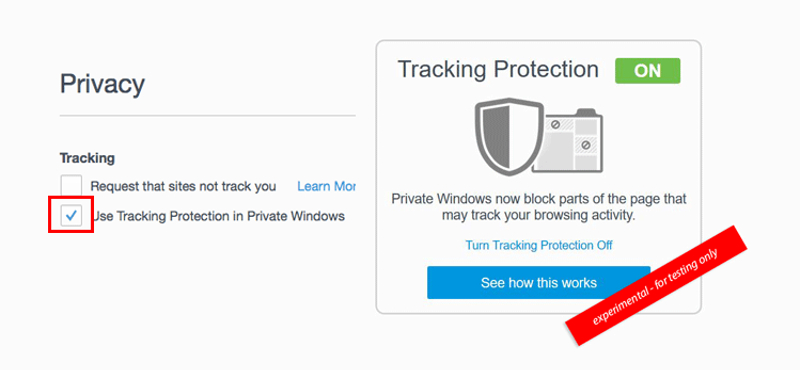
Task: Click the green ON status badge
Action: [647, 70]
